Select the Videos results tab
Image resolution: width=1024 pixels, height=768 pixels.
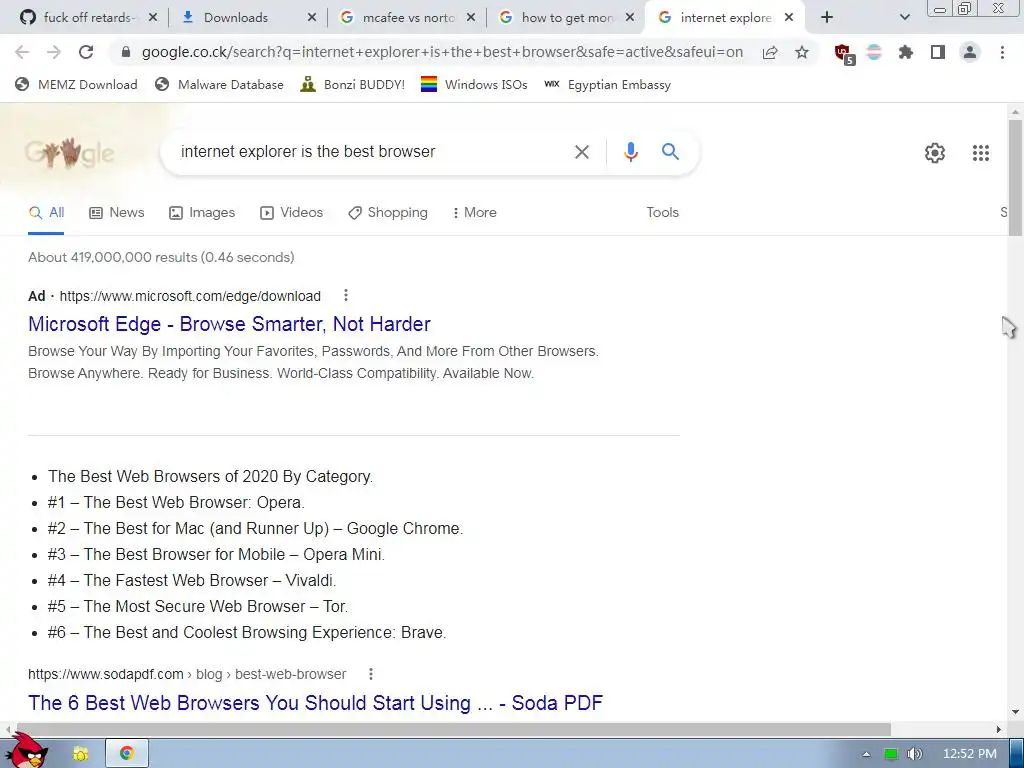point(291,213)
